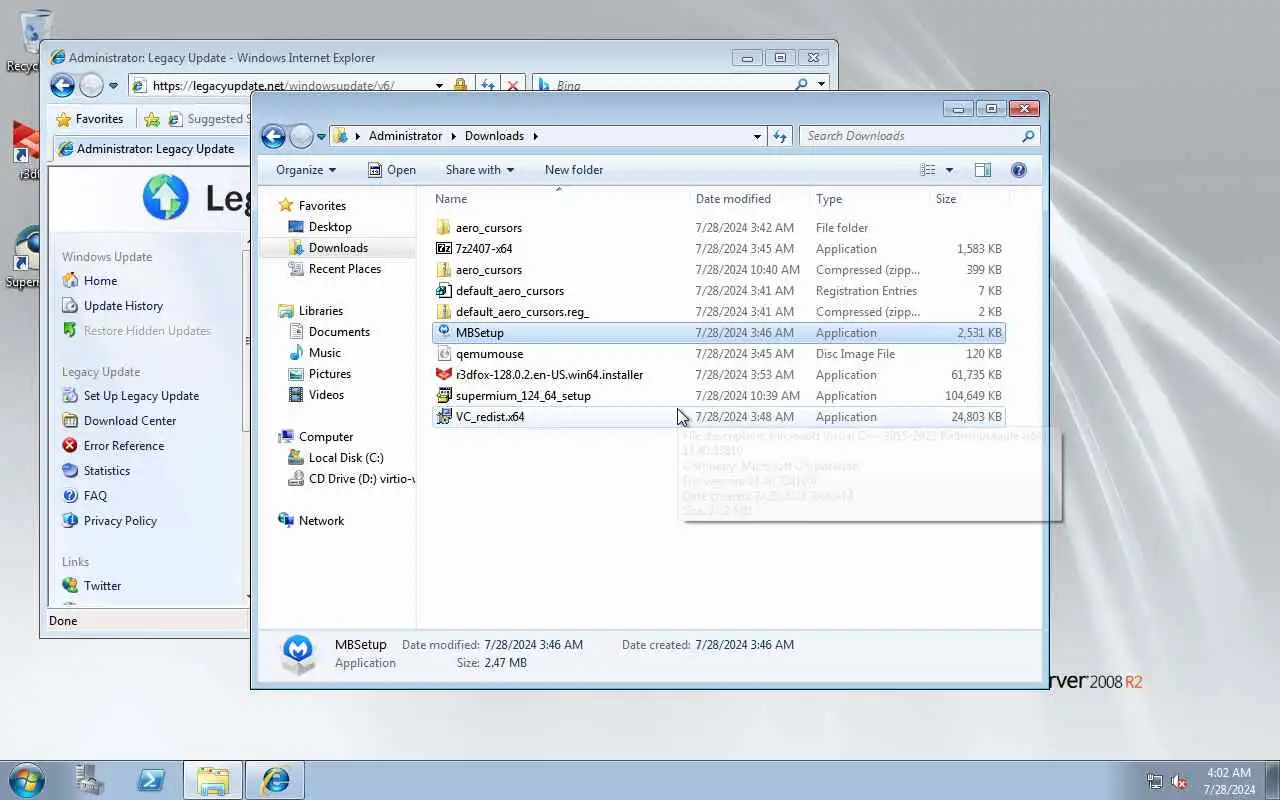1280x800 pixels.
Task: Open the FAQ link
Action: click(95, 496)
